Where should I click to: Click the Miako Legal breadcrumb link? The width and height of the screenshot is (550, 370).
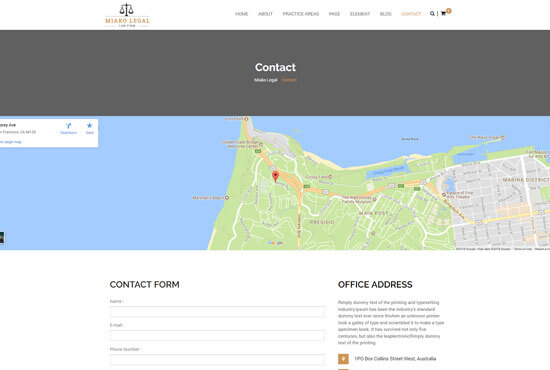(x=266, y=80)
